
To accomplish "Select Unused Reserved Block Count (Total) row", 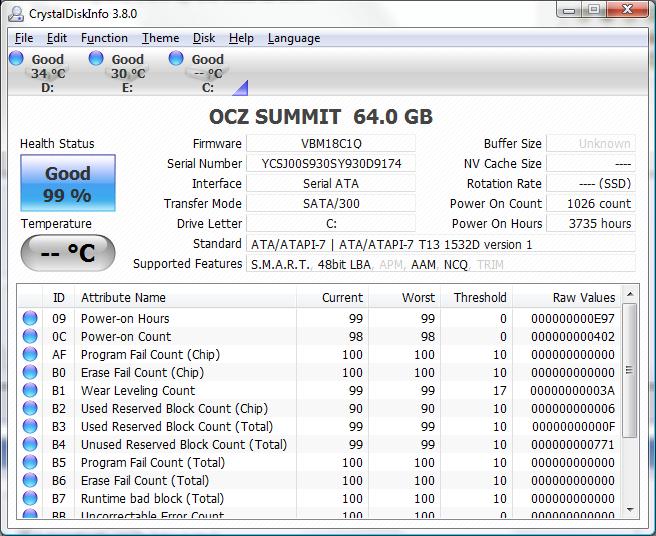I will pos(320,444).
